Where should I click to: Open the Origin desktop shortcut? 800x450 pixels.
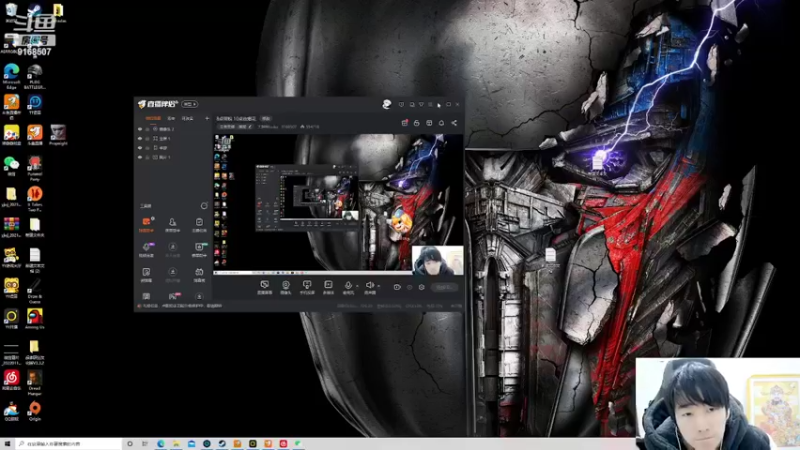(35, 411)
